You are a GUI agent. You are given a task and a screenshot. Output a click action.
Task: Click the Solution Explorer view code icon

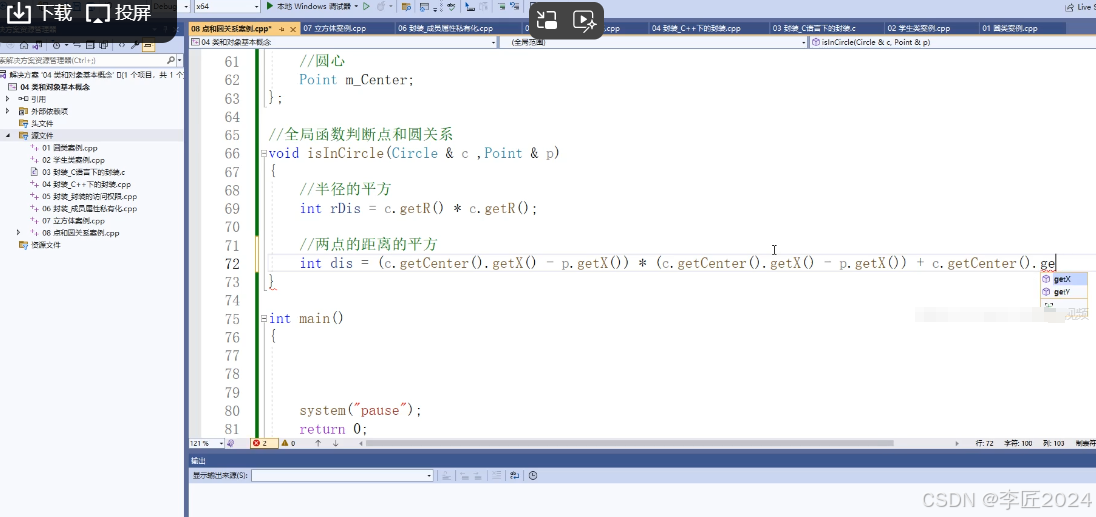coord(120,46)
